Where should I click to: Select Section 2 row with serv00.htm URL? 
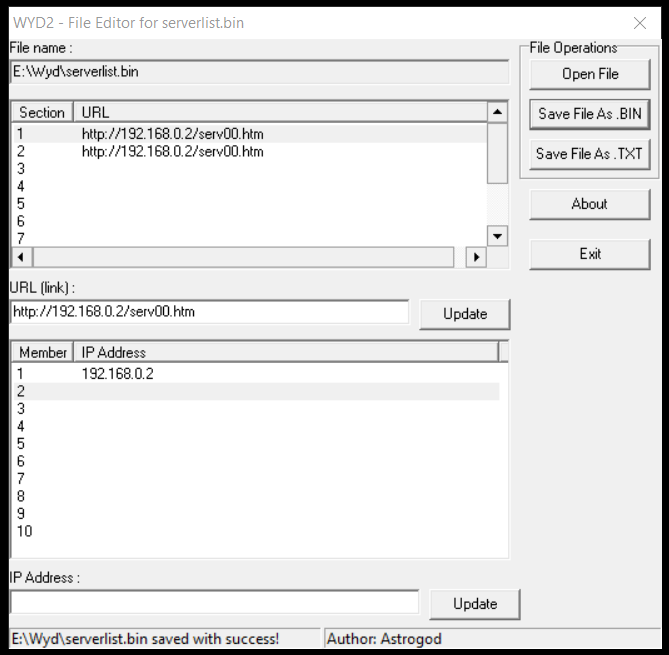(x=250, y=151)
